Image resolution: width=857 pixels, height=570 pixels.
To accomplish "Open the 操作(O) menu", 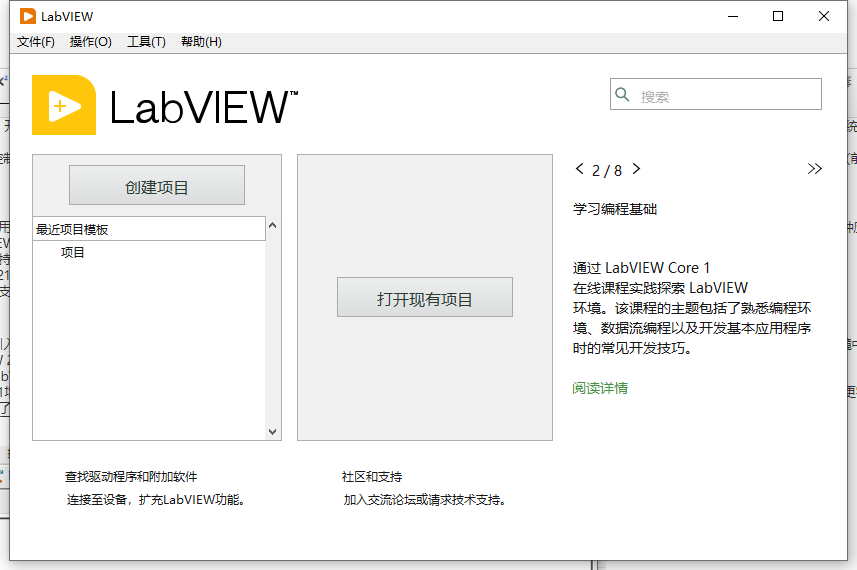I will 91,42.
